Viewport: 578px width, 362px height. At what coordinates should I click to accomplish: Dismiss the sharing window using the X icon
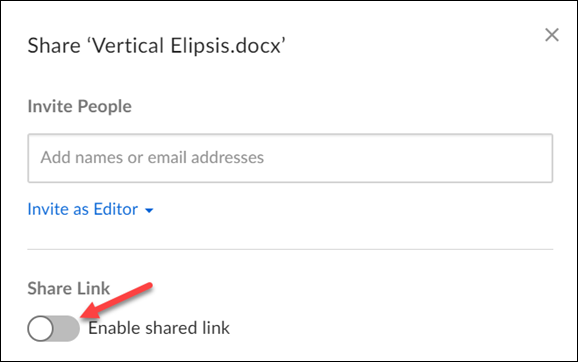click(x=552, y=35)
